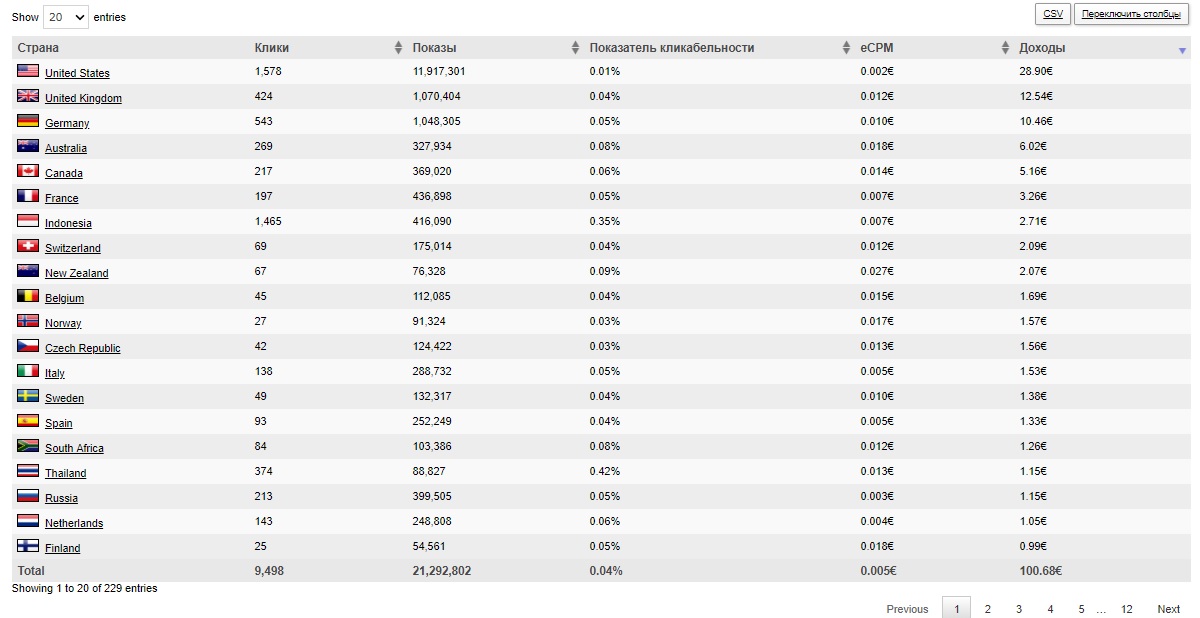Click the Canada flag icon
1200x618 pixels.
[28, 171]
